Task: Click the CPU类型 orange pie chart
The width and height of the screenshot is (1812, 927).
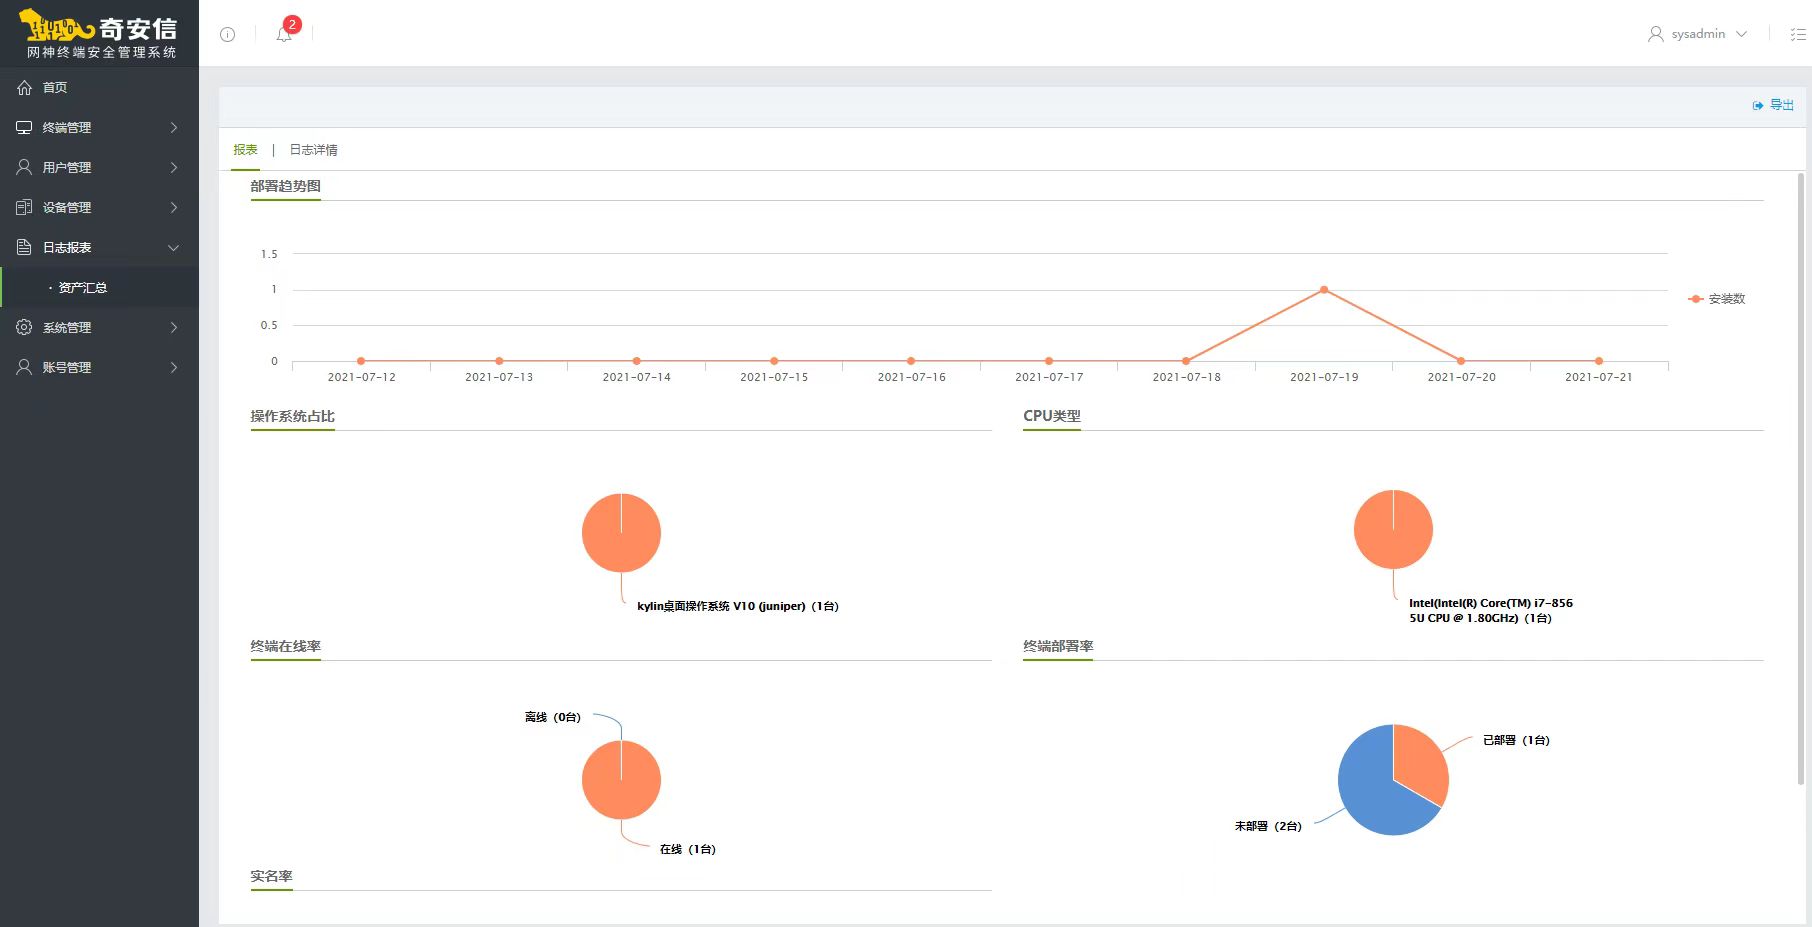Action: coord(1393,530)
